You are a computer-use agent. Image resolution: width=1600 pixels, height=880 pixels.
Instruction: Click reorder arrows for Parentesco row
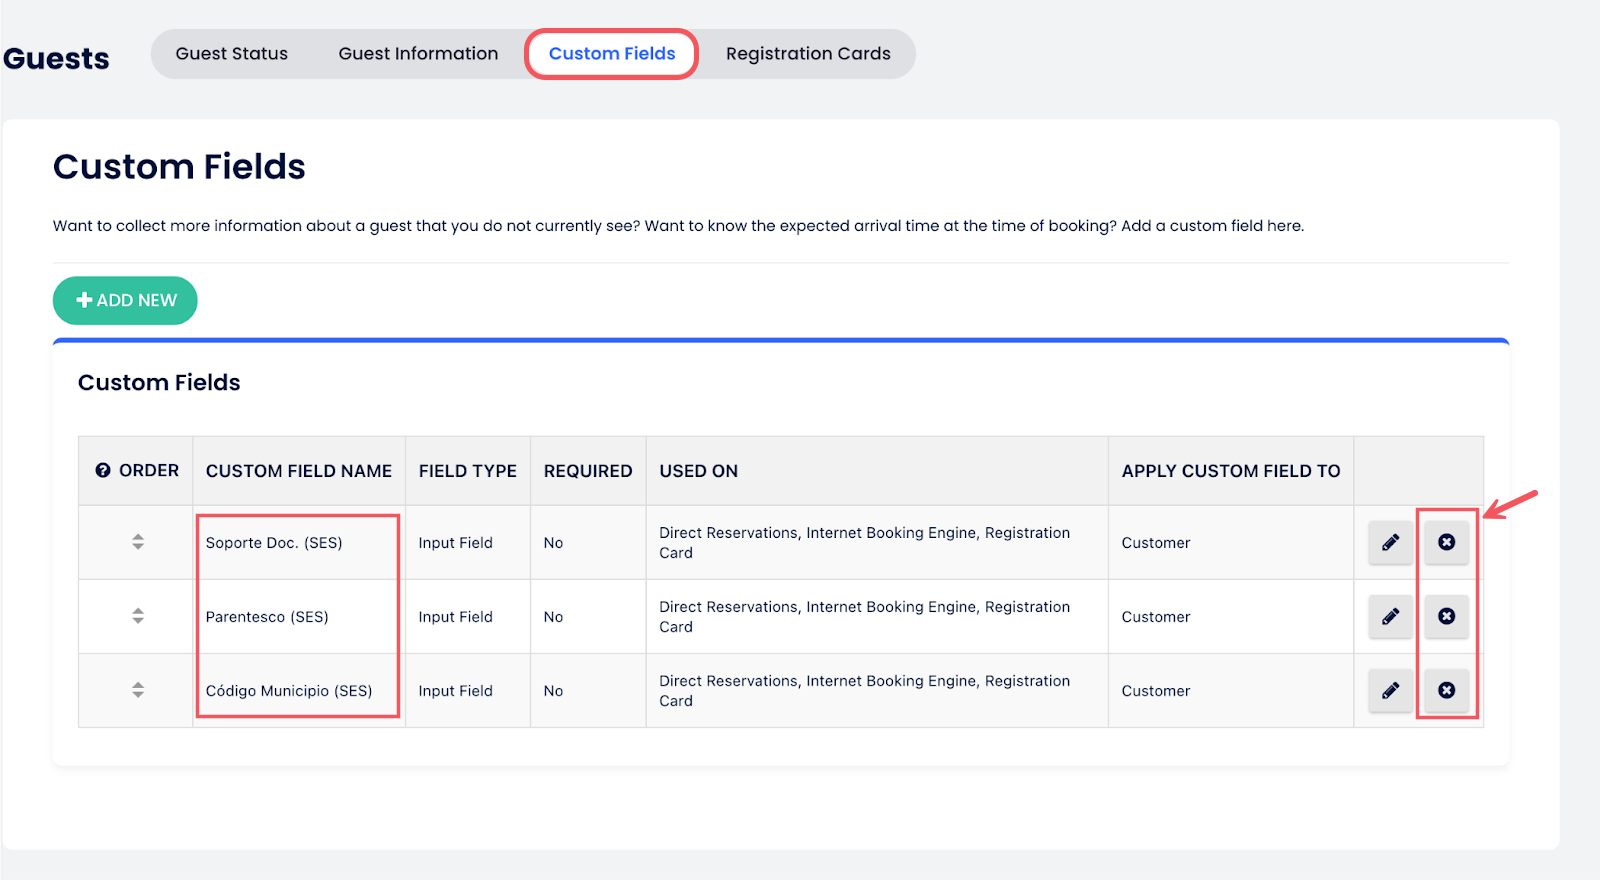(138, 616)
